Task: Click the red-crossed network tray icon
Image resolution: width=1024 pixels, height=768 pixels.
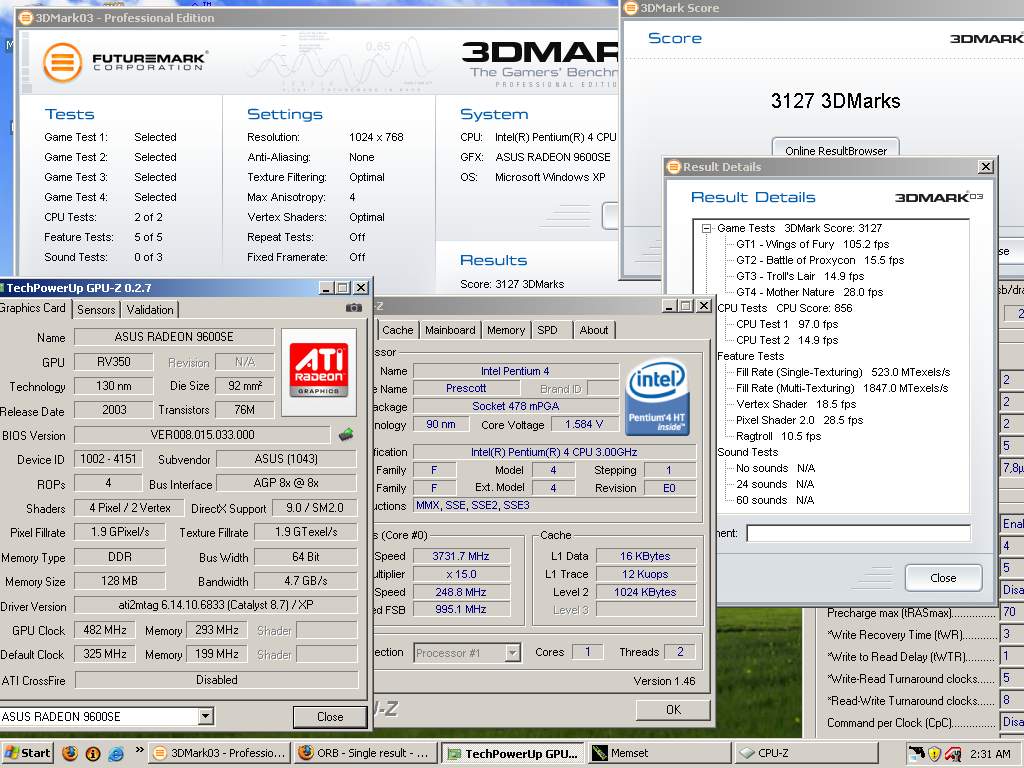Action: coord(952,754)
